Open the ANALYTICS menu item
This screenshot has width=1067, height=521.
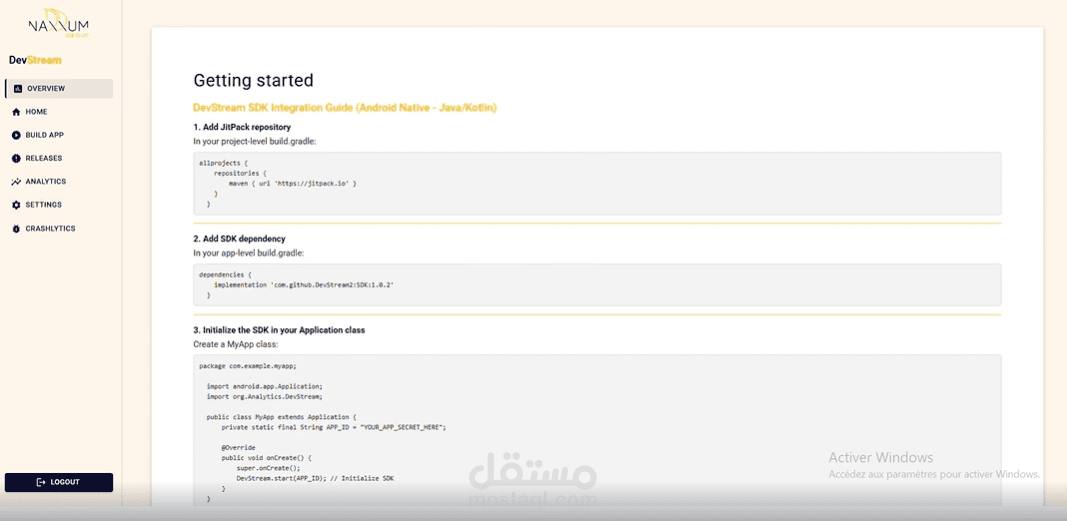point(59,182)
